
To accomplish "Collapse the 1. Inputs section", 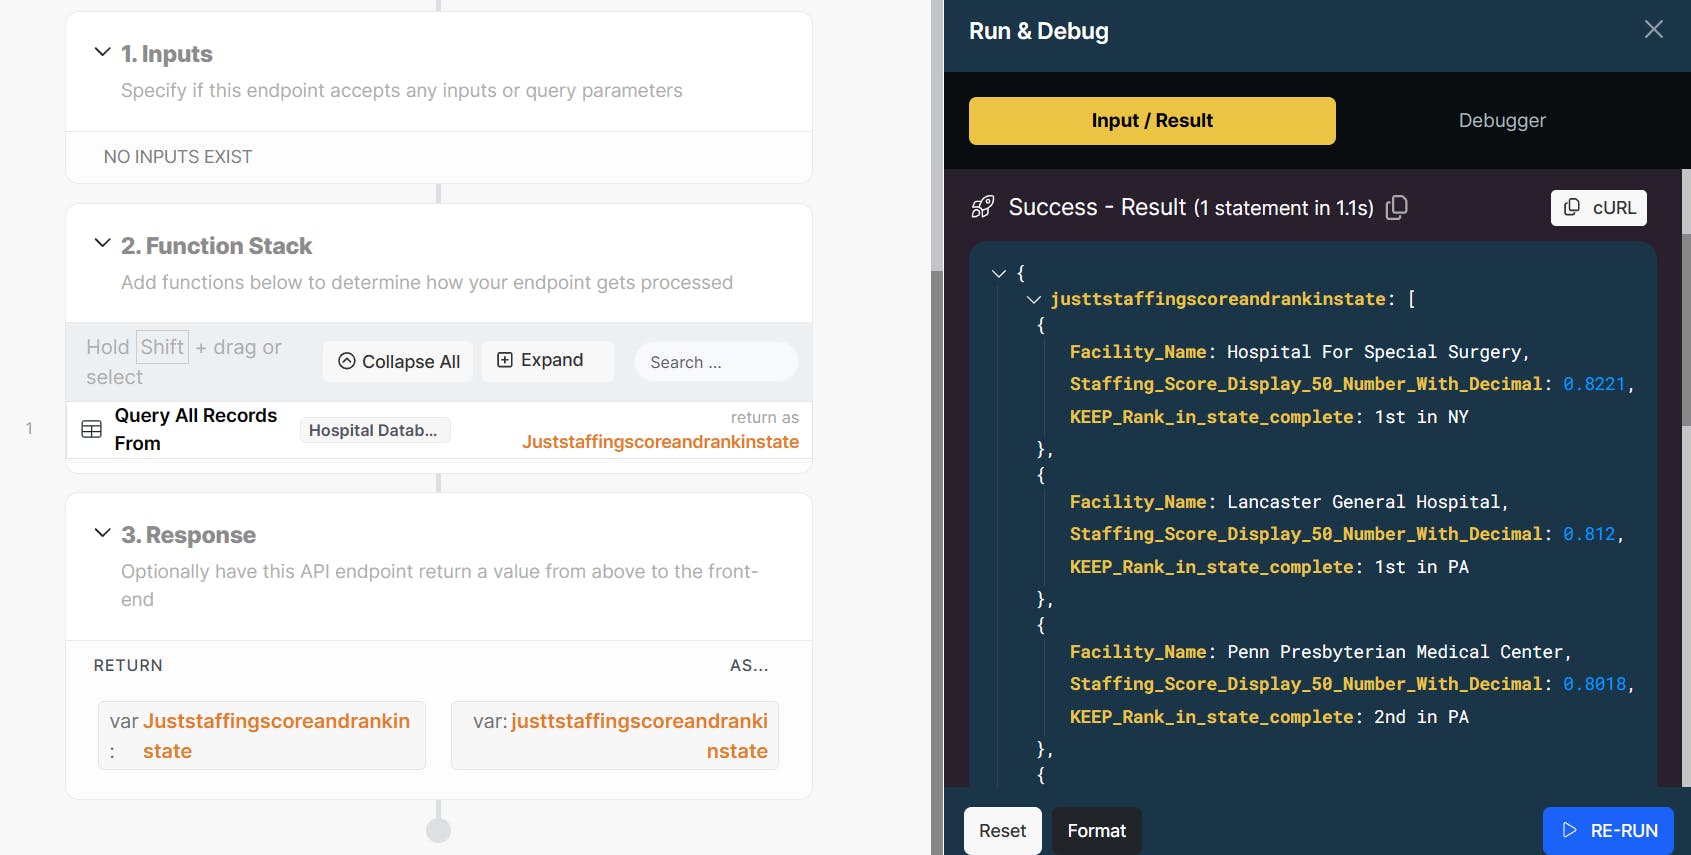I will coord(102,52).
